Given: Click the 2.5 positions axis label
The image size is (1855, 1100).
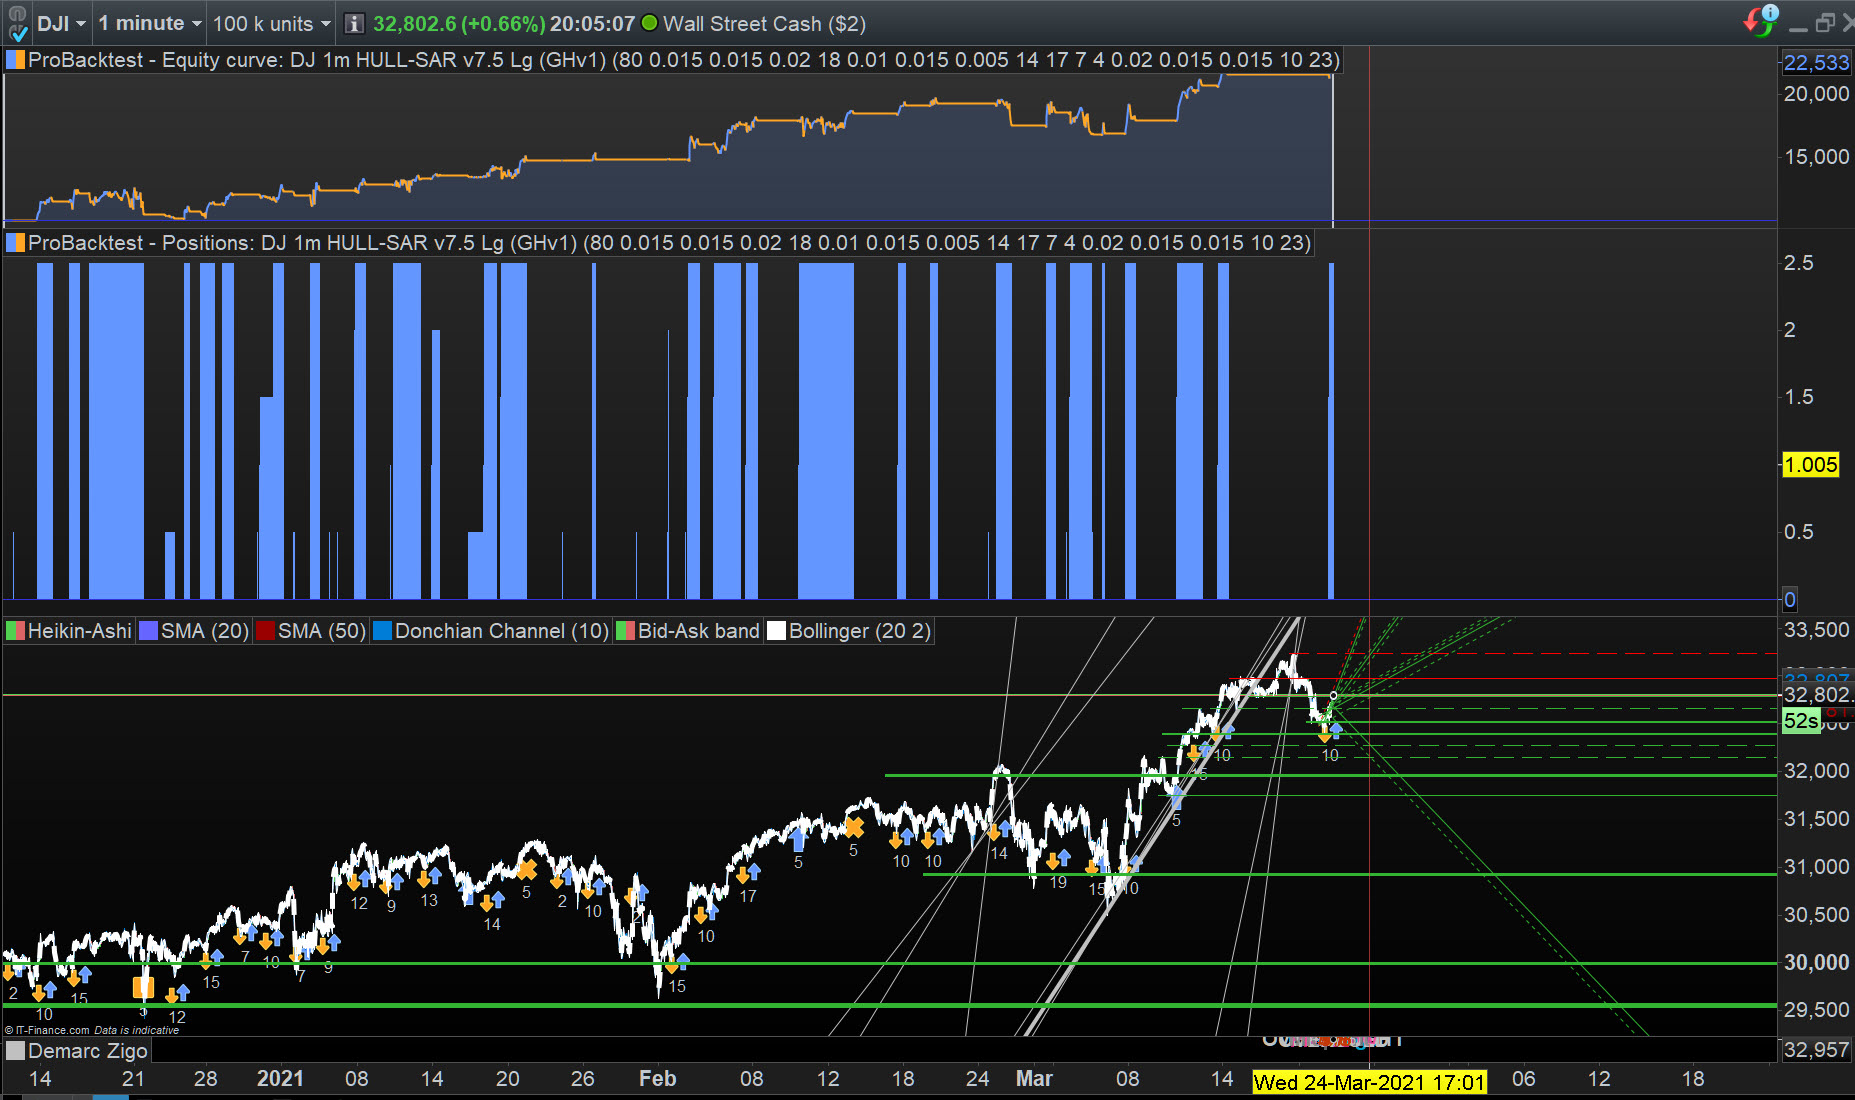Looking at the screenshot, I should (1799, 263).
